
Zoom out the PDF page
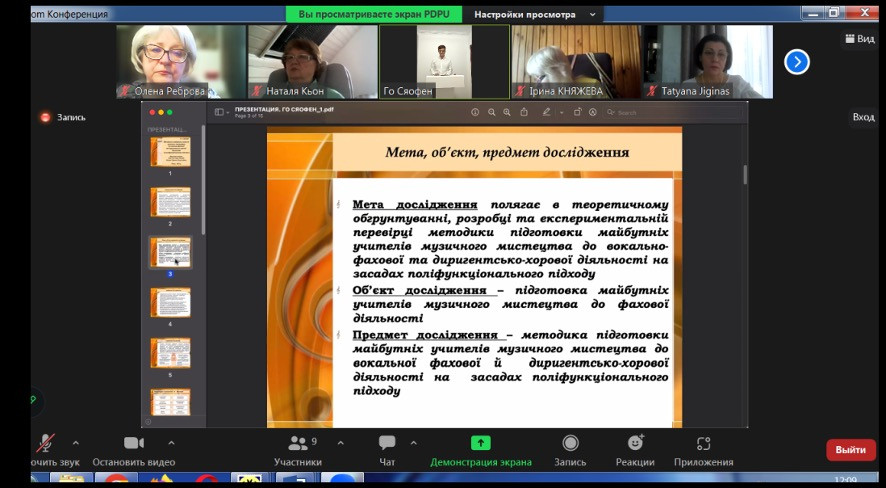[492, 112]
